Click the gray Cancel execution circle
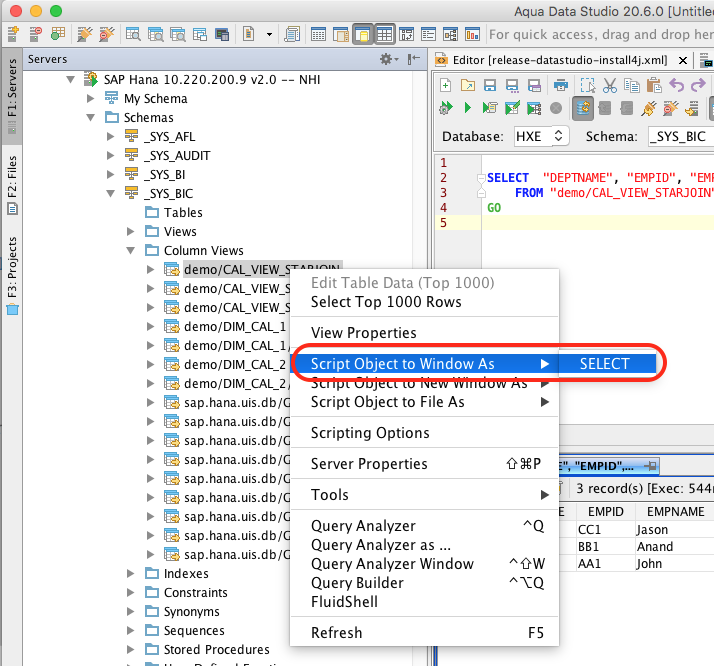This screenshot has width=714, height=666. [556, 108]
